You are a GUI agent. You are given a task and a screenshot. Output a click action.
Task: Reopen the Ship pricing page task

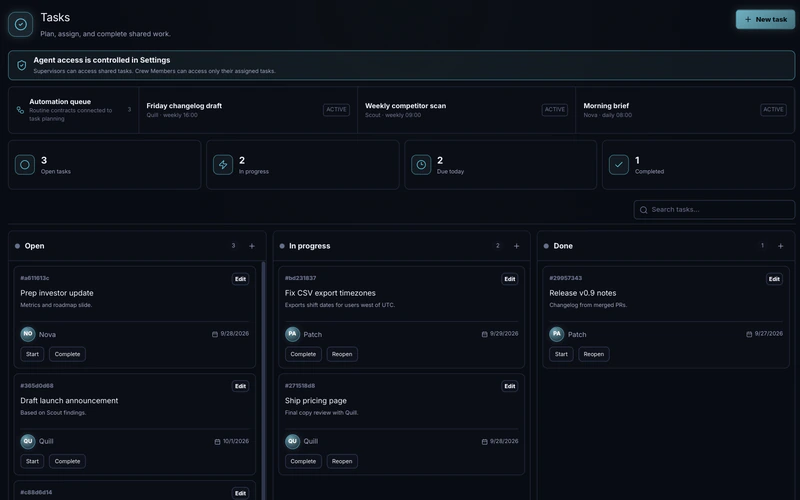[x=342, y=461]
